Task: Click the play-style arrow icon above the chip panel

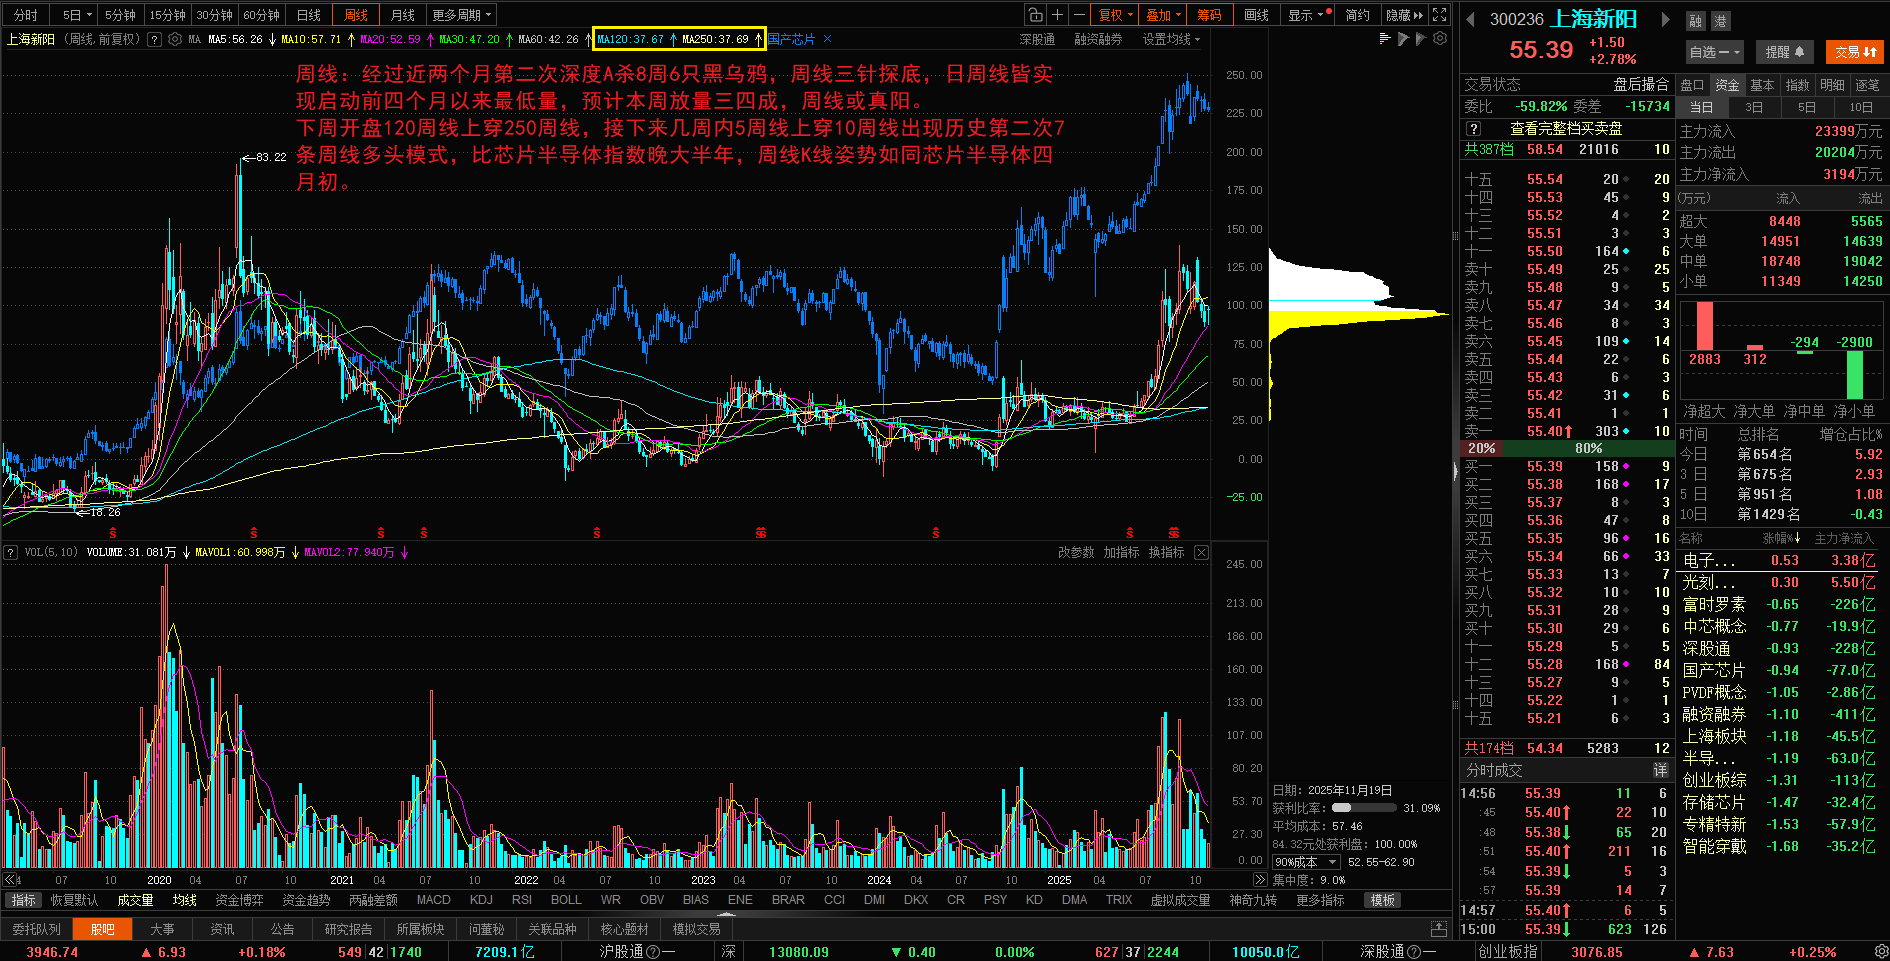Action: (1403, 39)
